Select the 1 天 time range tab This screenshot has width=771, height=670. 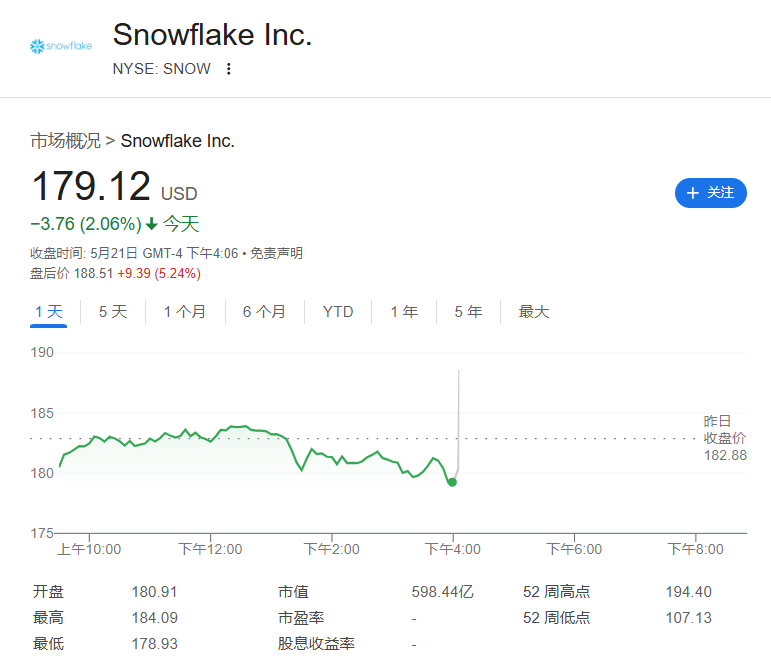49,312
